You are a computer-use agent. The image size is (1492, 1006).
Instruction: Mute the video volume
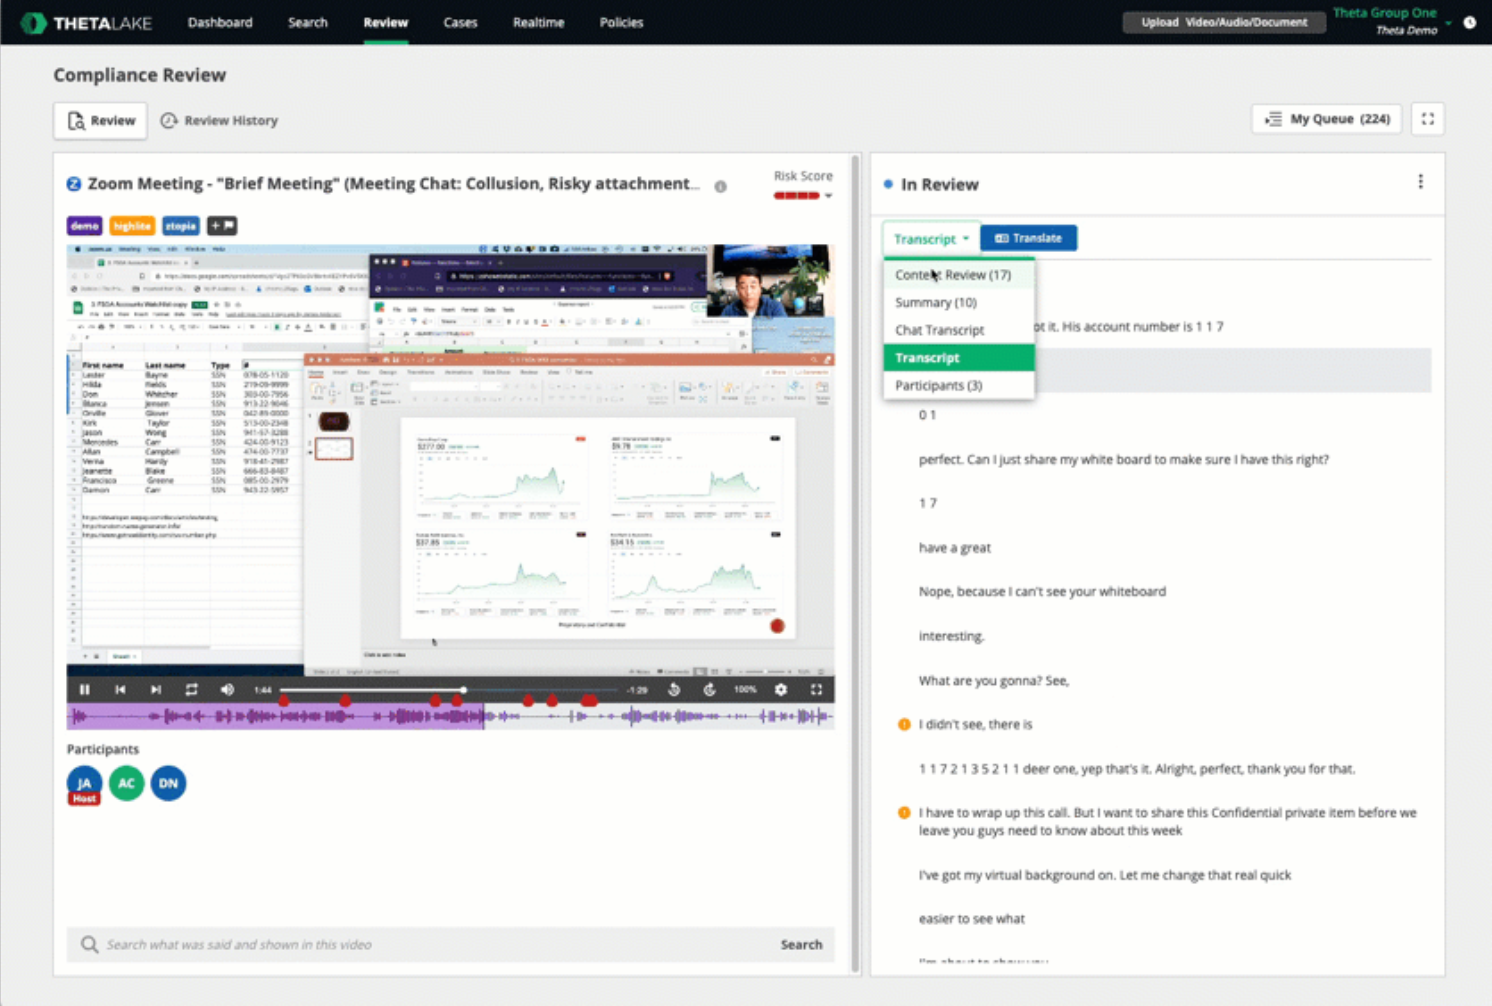(x=227, y=689)
